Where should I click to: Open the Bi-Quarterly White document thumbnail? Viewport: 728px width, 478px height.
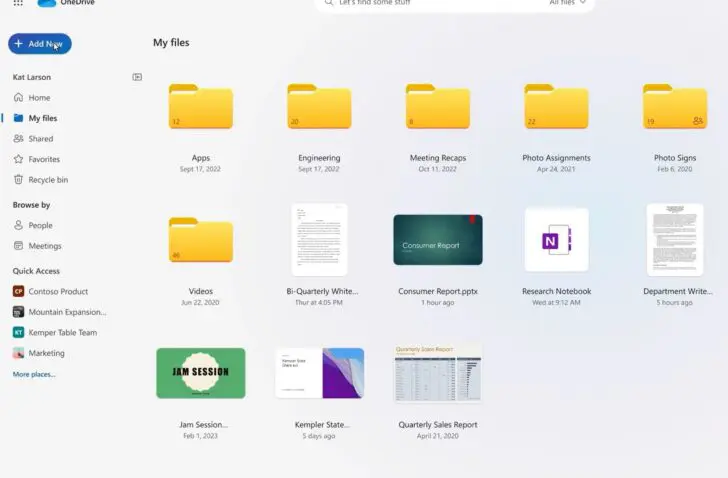(x=319, y=240)
